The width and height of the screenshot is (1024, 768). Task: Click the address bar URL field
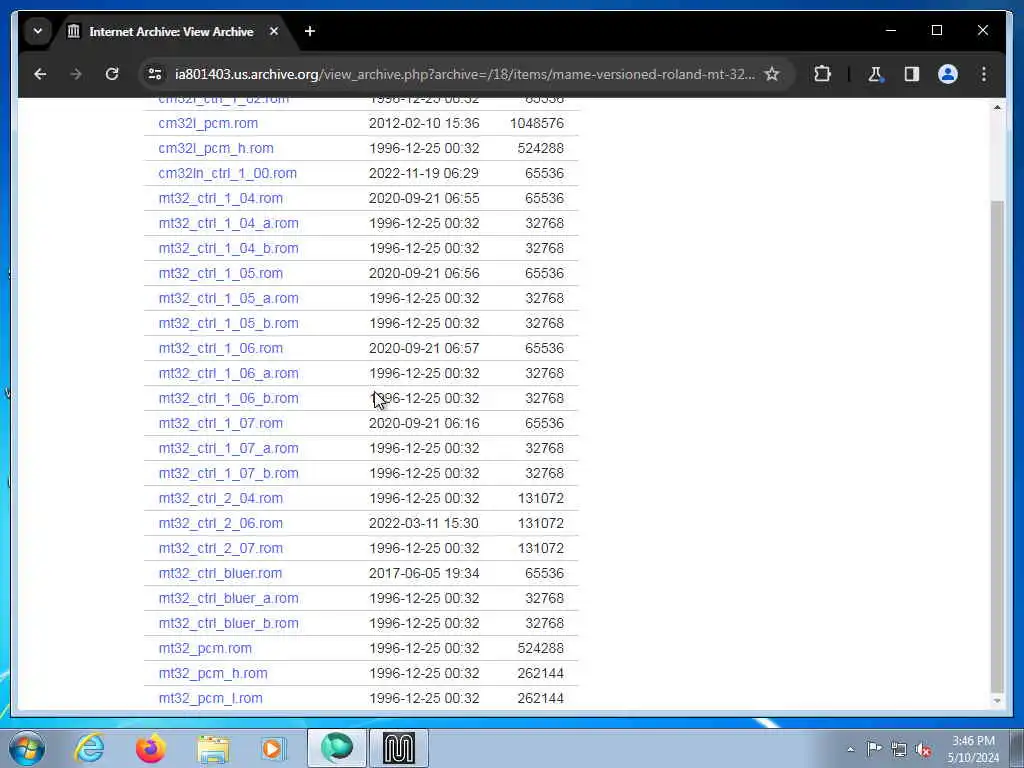(x=464, y=74)
